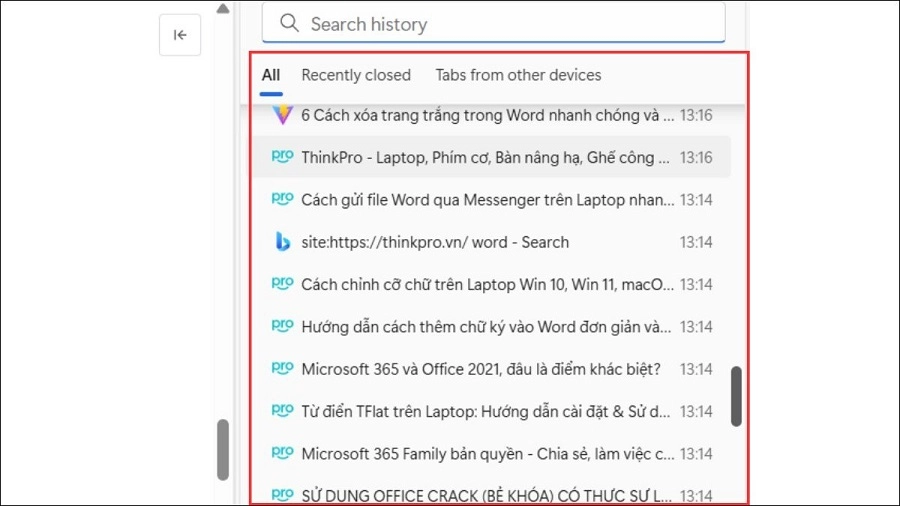Open '6 Cách xóa trang trắng trong Word' entry
The width and height of the screenshot is (900, 506).
tap(488, 115)
